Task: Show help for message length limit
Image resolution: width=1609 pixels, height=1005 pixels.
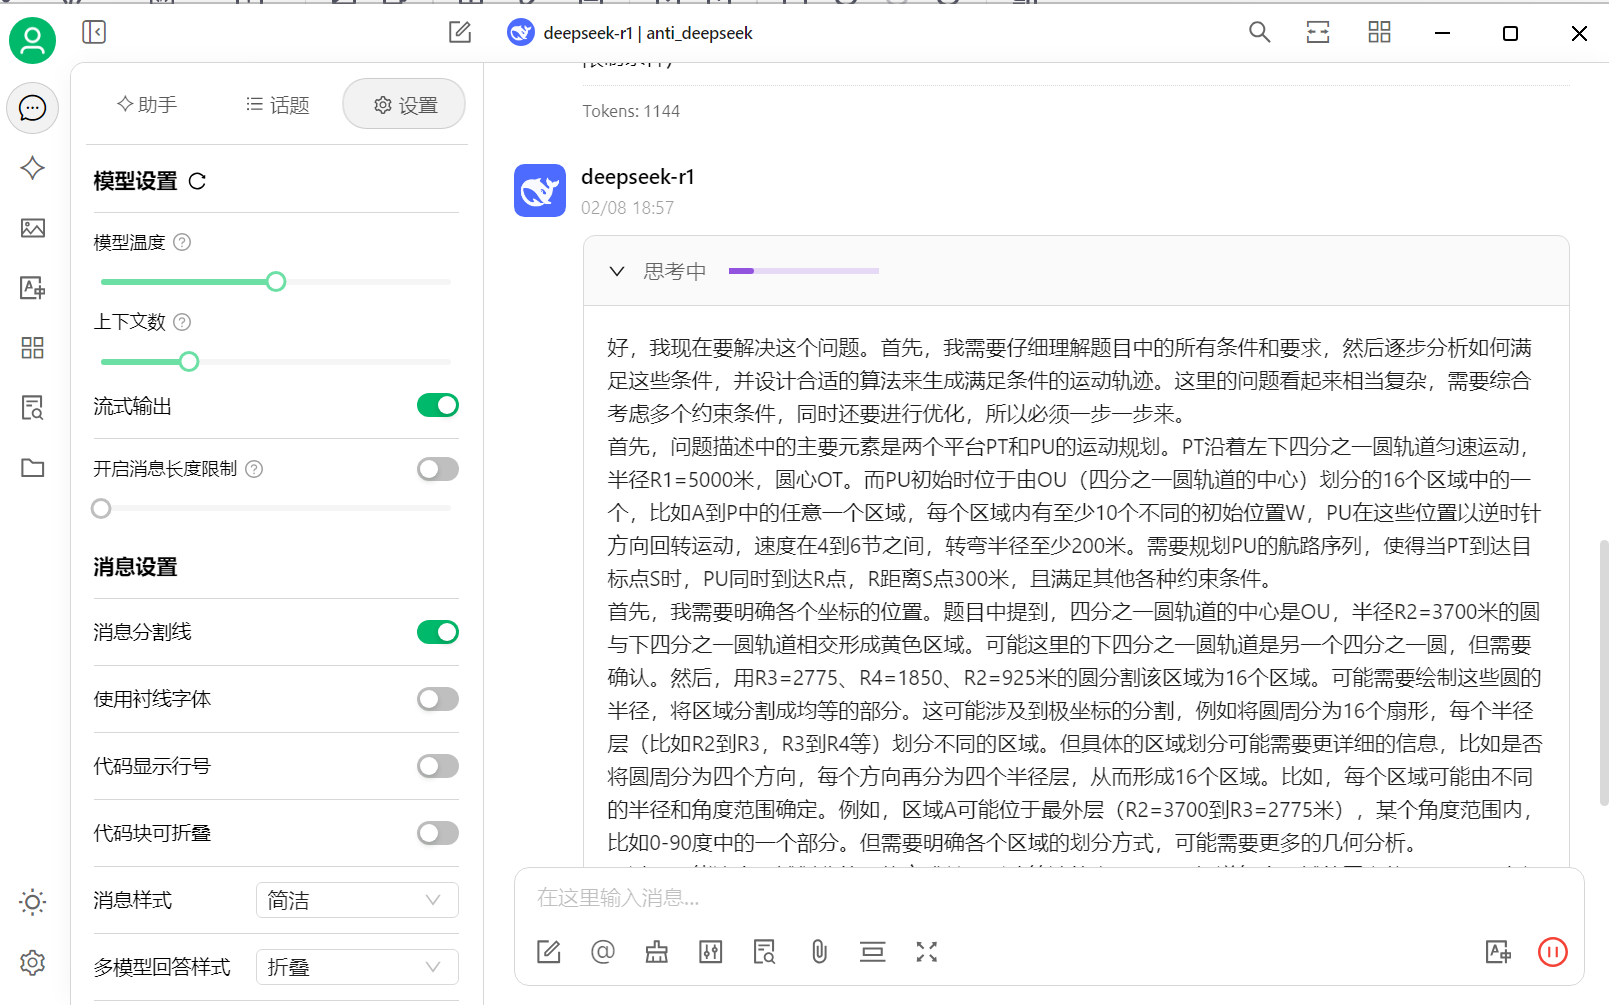Action: [254, 469]
